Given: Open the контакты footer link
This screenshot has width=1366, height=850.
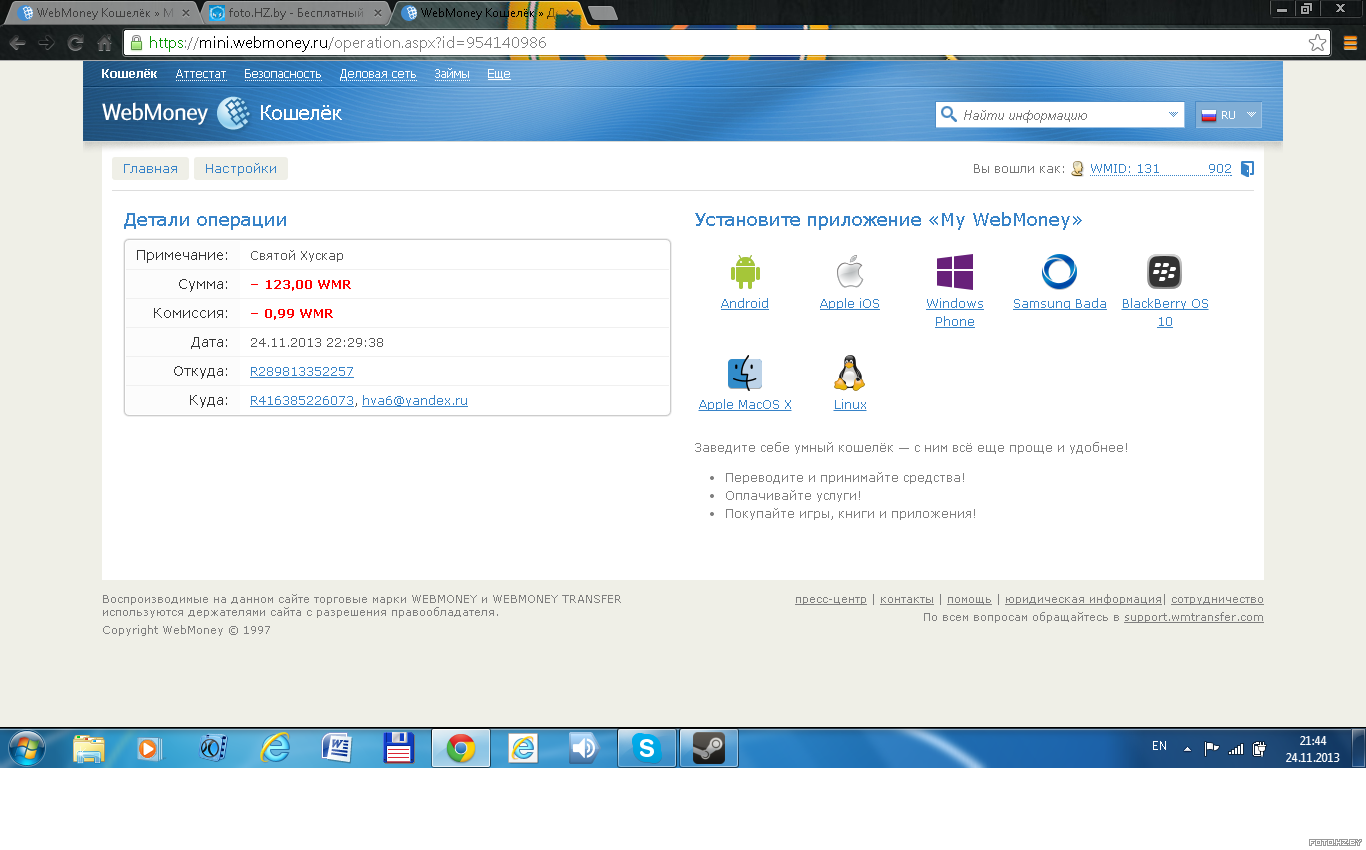Looking at the screenshot, I should 907,600.
